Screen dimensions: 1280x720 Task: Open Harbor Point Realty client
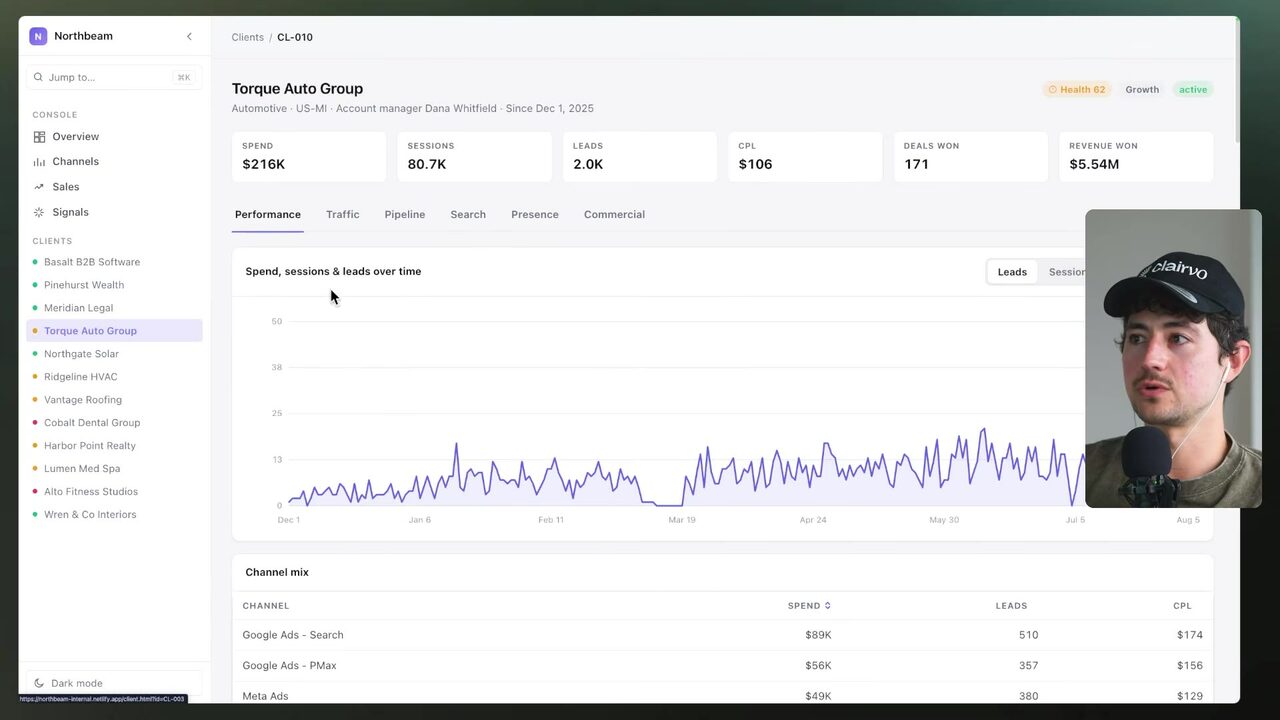114,446
